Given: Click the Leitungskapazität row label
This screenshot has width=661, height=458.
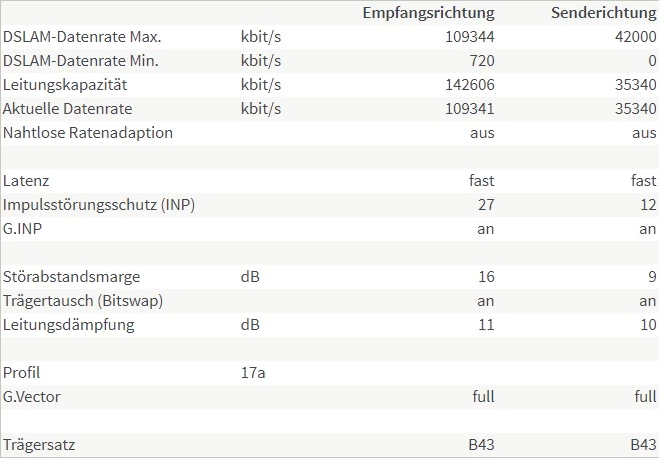Looking at the screenshot, I should coord(66,85).
